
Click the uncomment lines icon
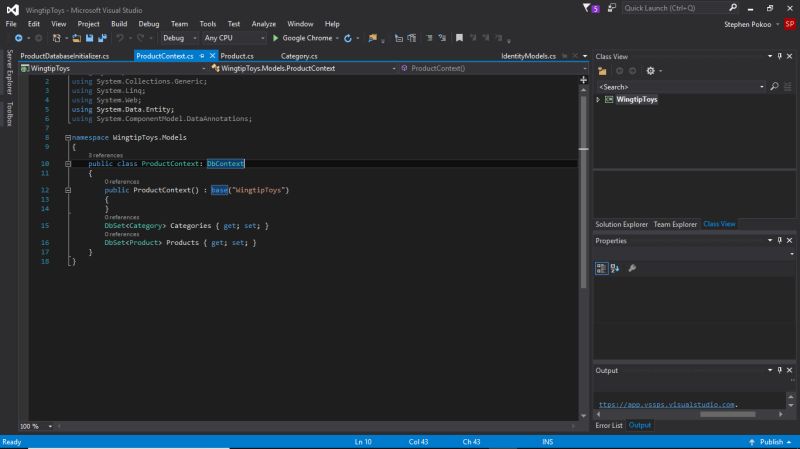tap(442, 38)
